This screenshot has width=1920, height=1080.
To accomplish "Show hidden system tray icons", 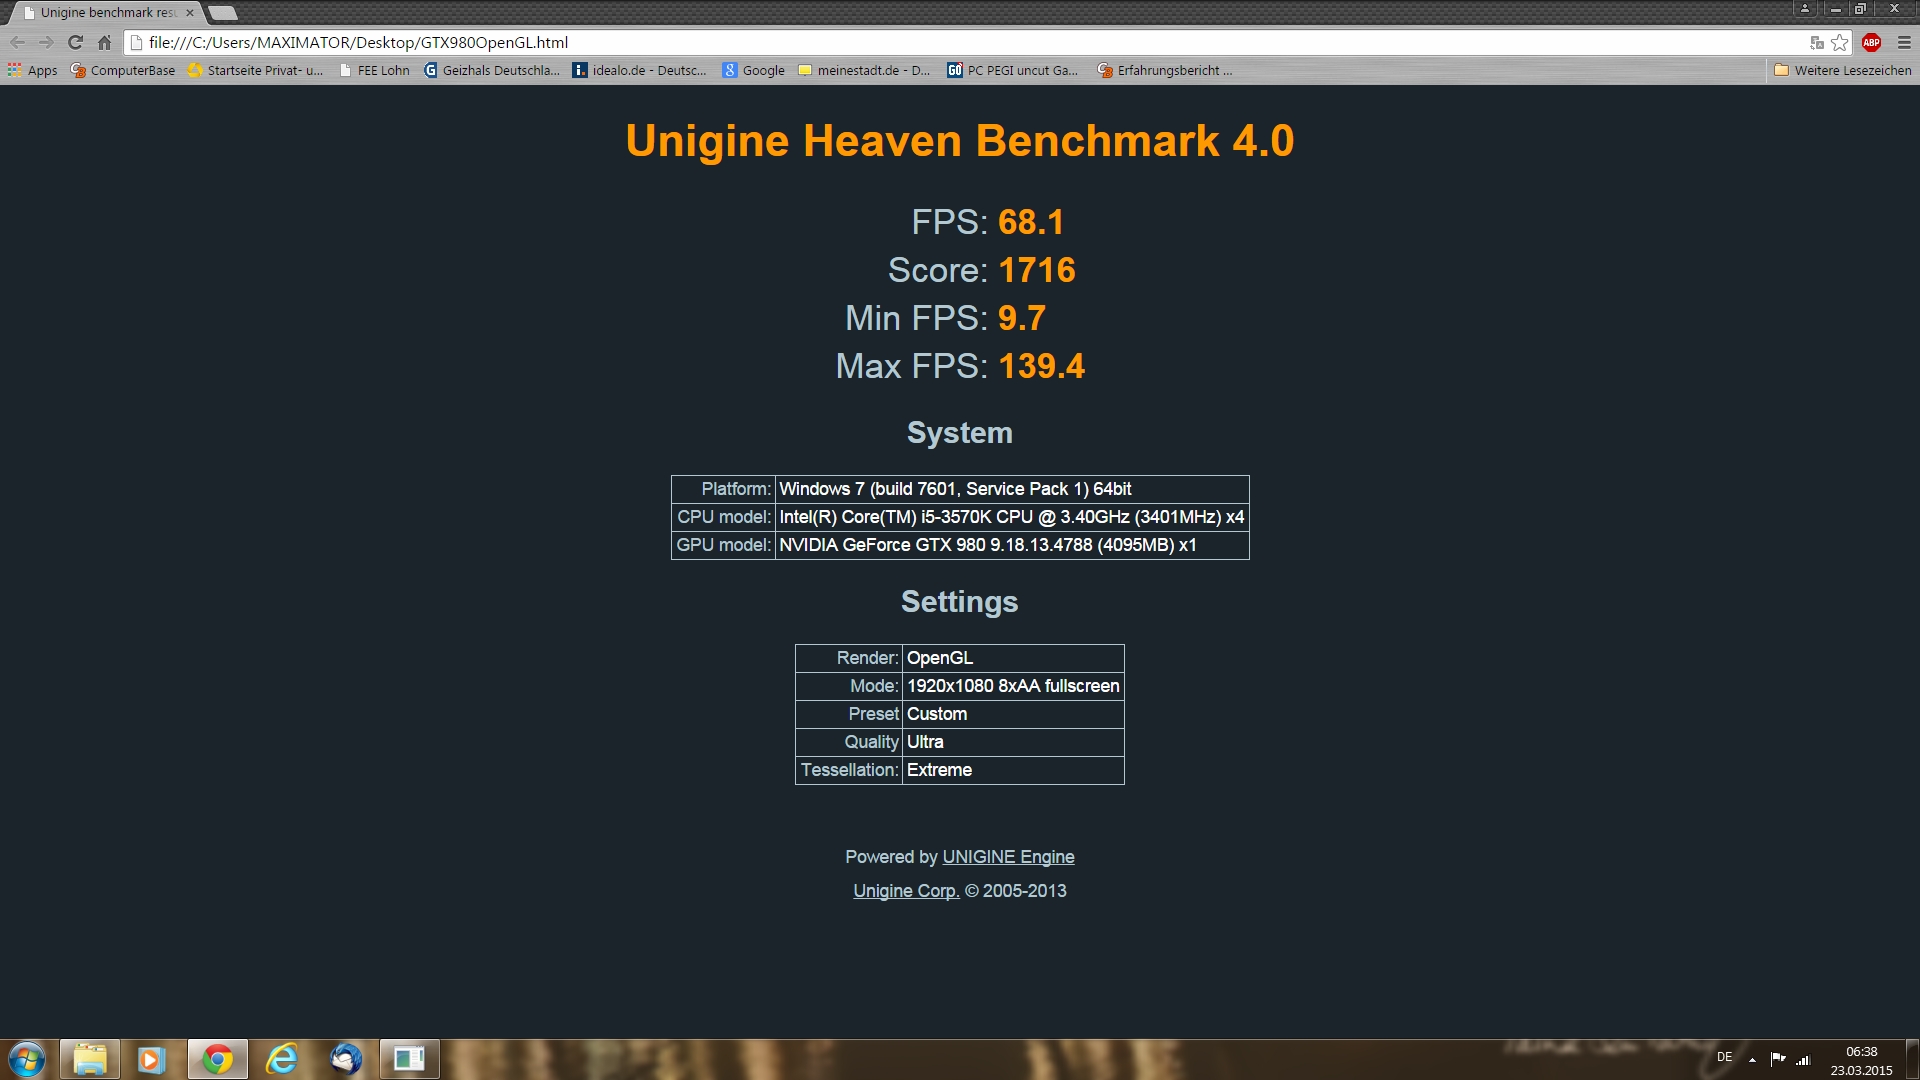I will (1752, 1059).
